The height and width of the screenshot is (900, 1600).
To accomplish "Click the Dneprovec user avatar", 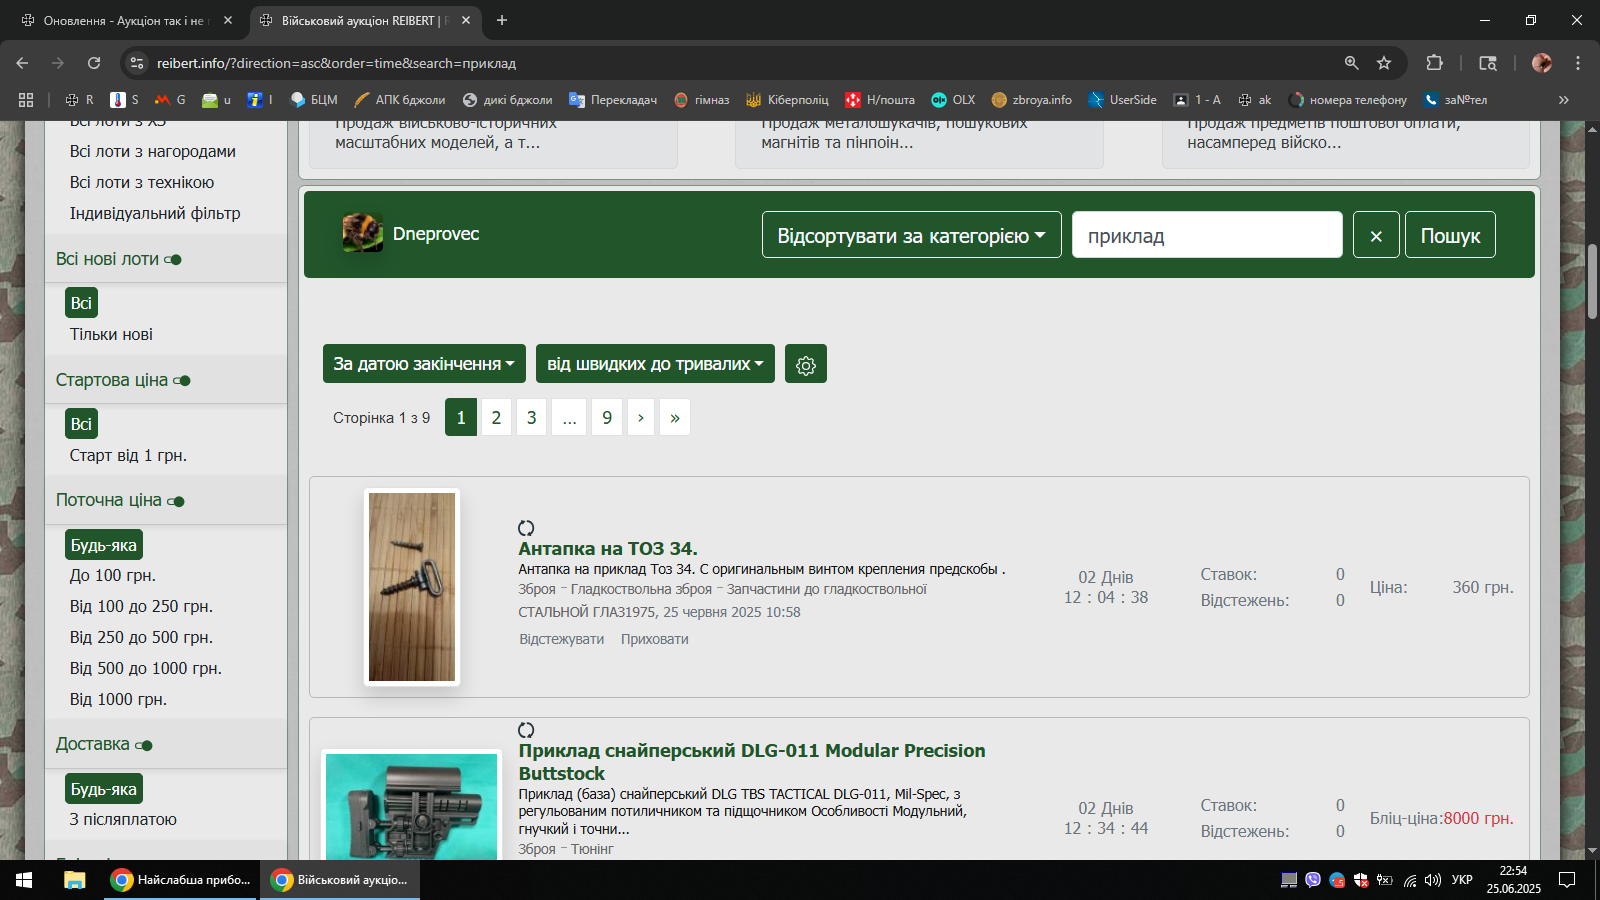I will 362,233.
